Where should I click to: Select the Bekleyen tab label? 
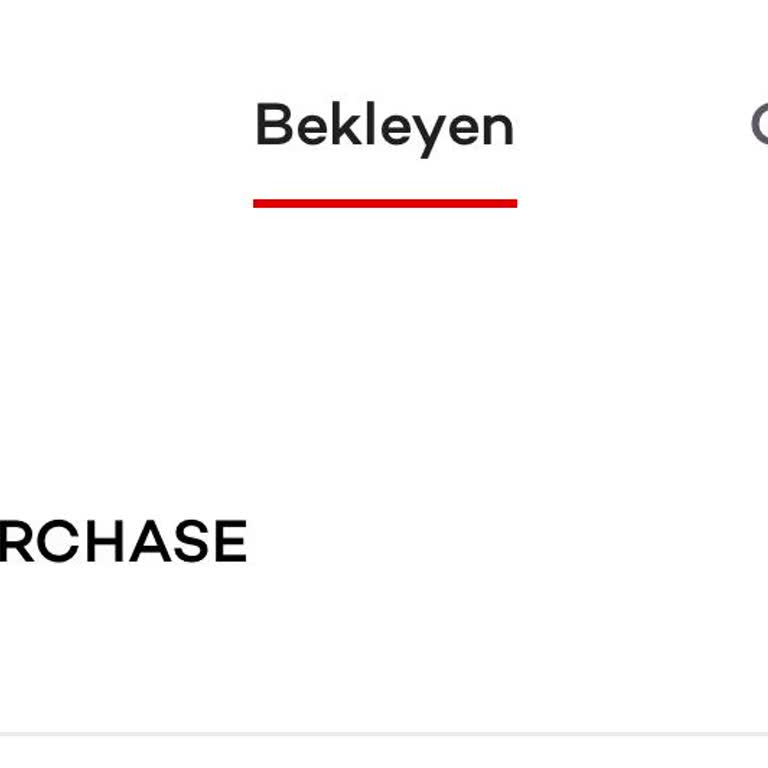click(x=385, y=127)
